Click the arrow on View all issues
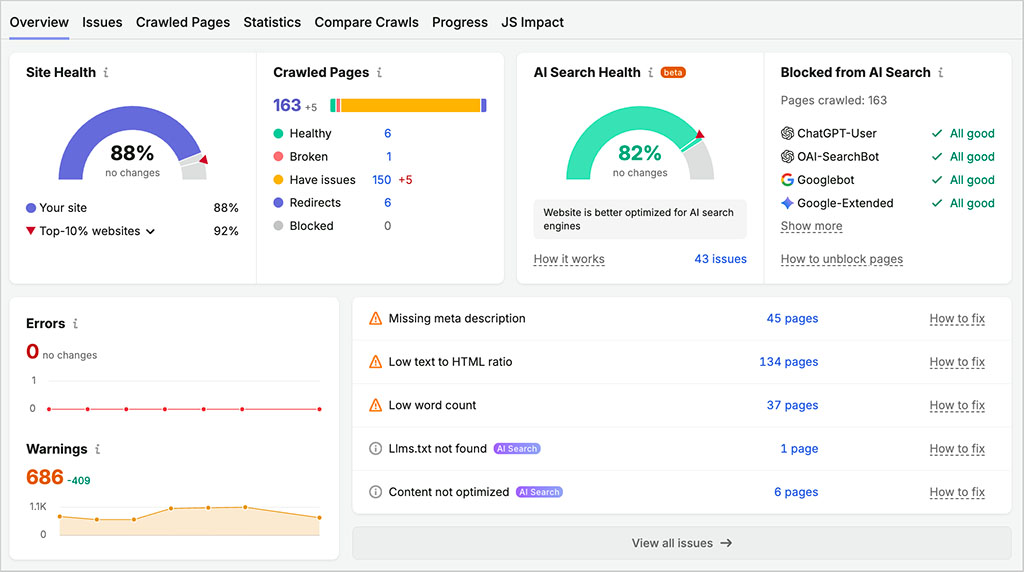 click(x=726, y=543)
